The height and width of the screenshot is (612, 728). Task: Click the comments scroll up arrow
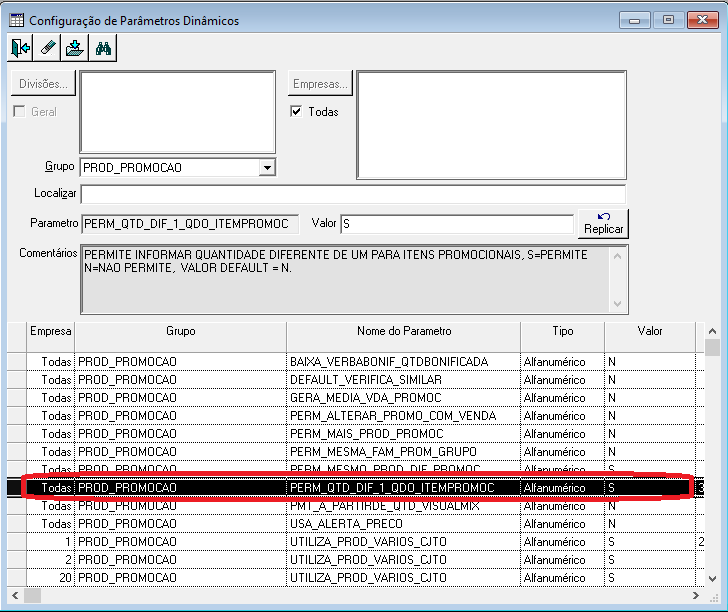pyautogui.click(x=618, y=256)
